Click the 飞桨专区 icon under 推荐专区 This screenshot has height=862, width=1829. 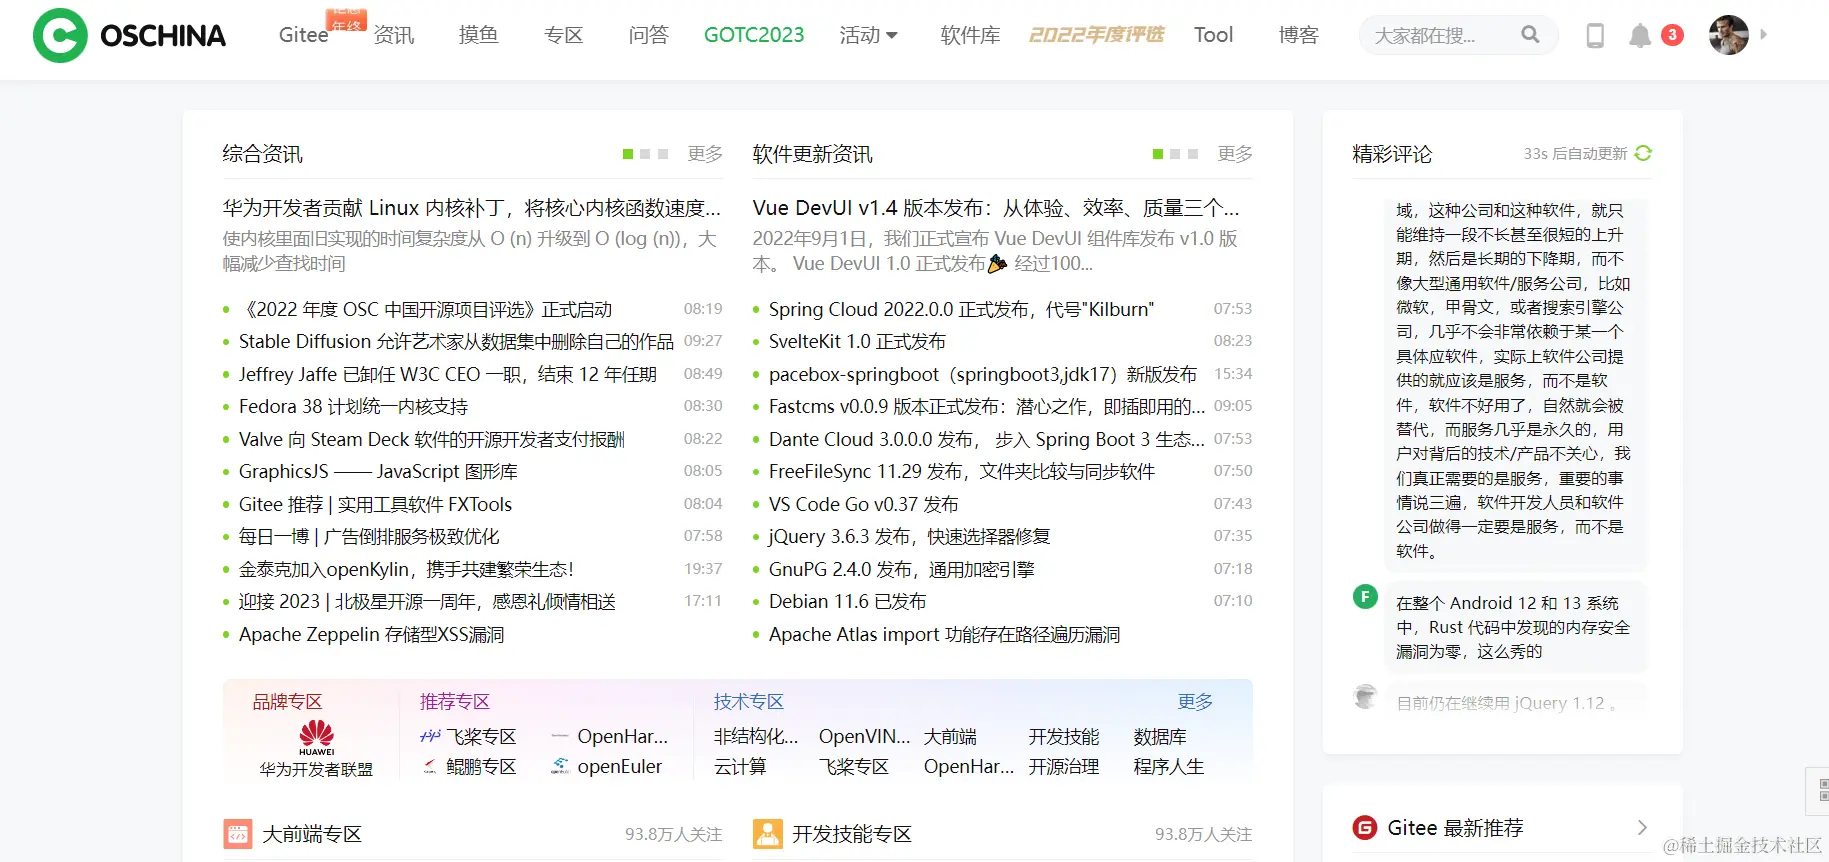(430, 736)
